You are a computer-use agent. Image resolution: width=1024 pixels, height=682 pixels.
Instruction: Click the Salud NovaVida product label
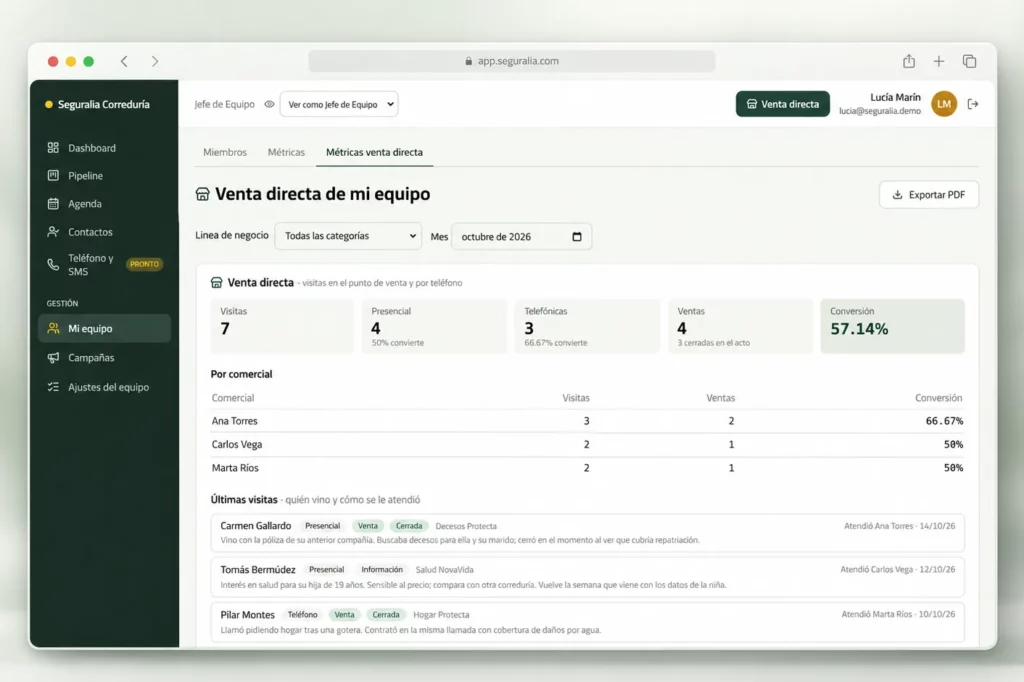tap(444, 570)
